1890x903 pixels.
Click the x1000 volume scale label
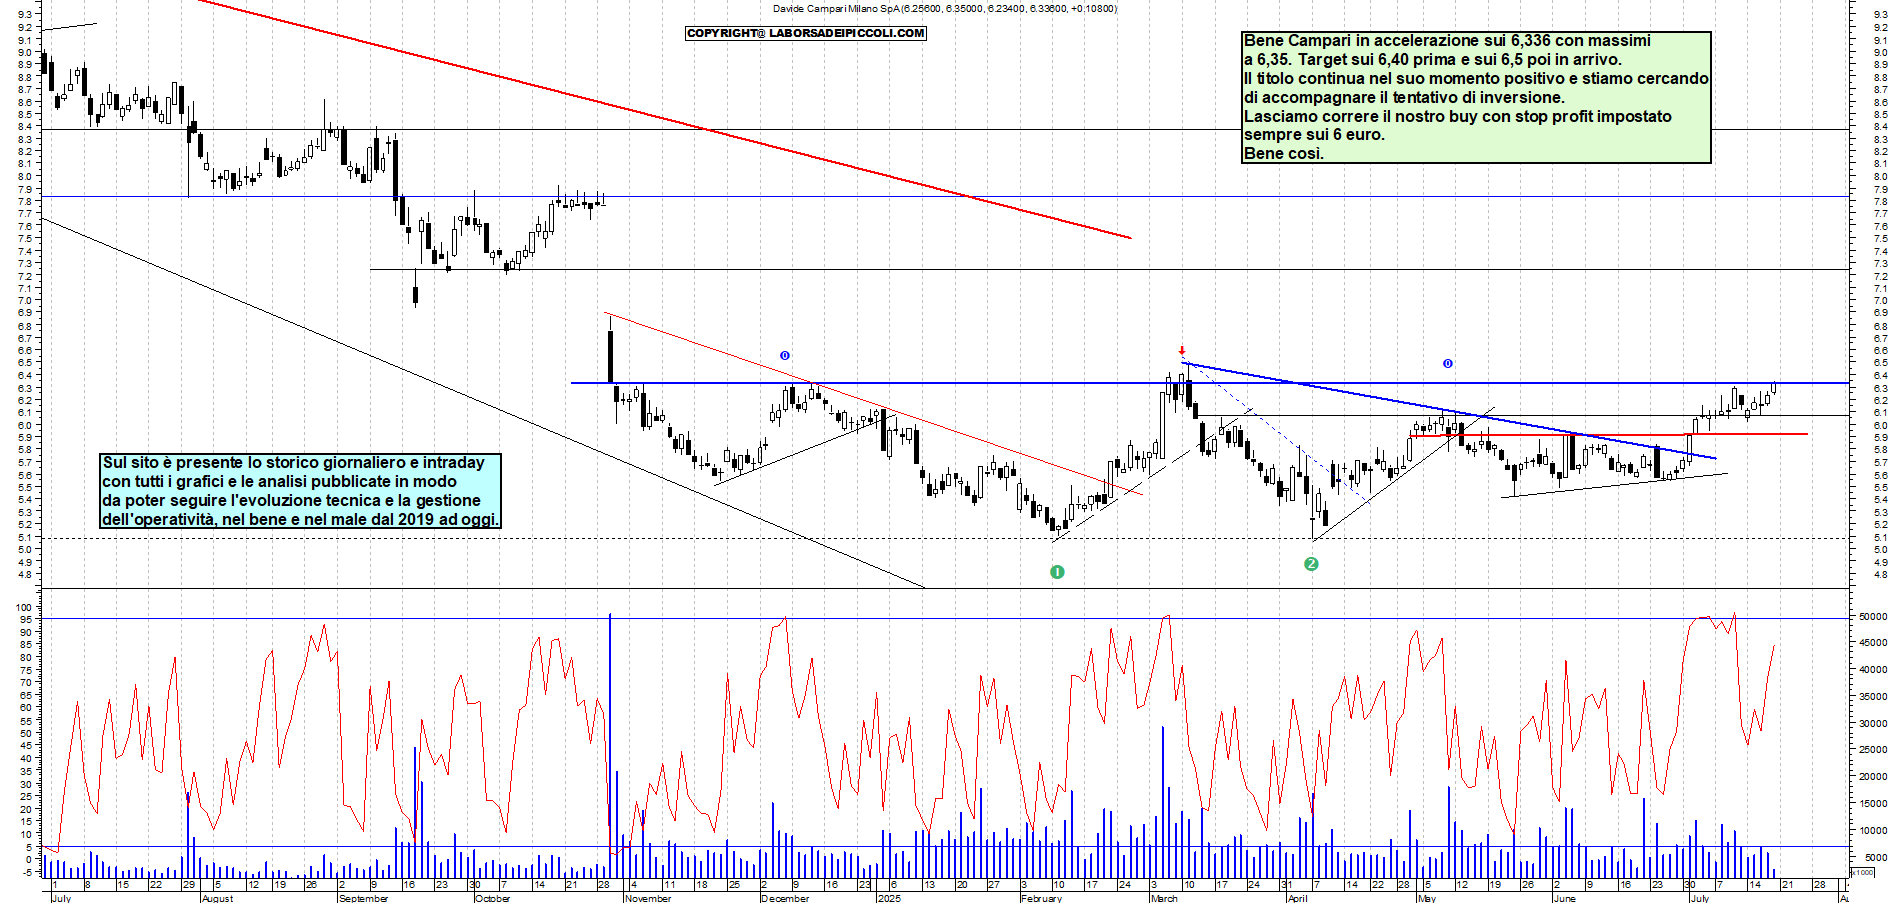click(1863, 872)
